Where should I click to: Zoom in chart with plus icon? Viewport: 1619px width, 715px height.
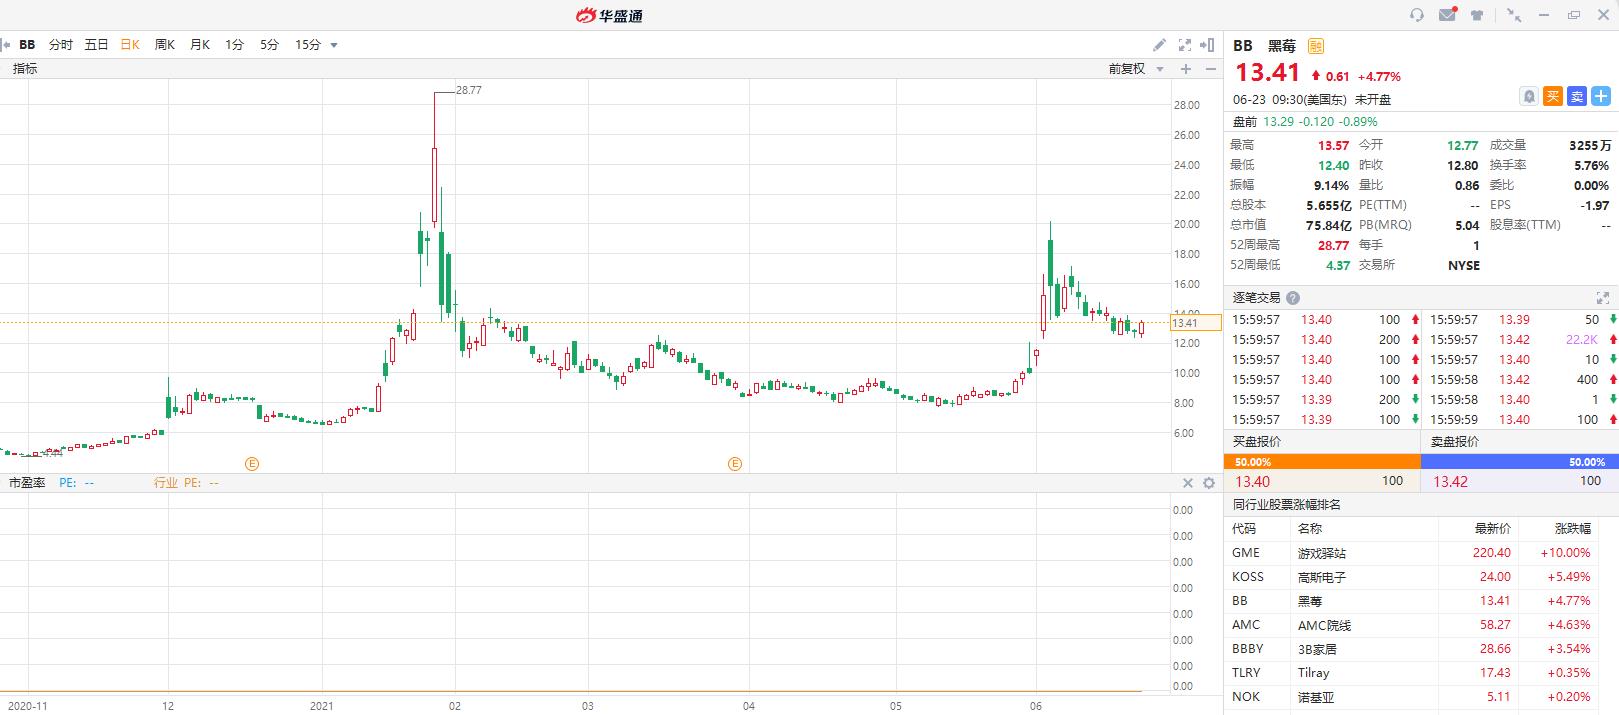(x=1186, y=69)
